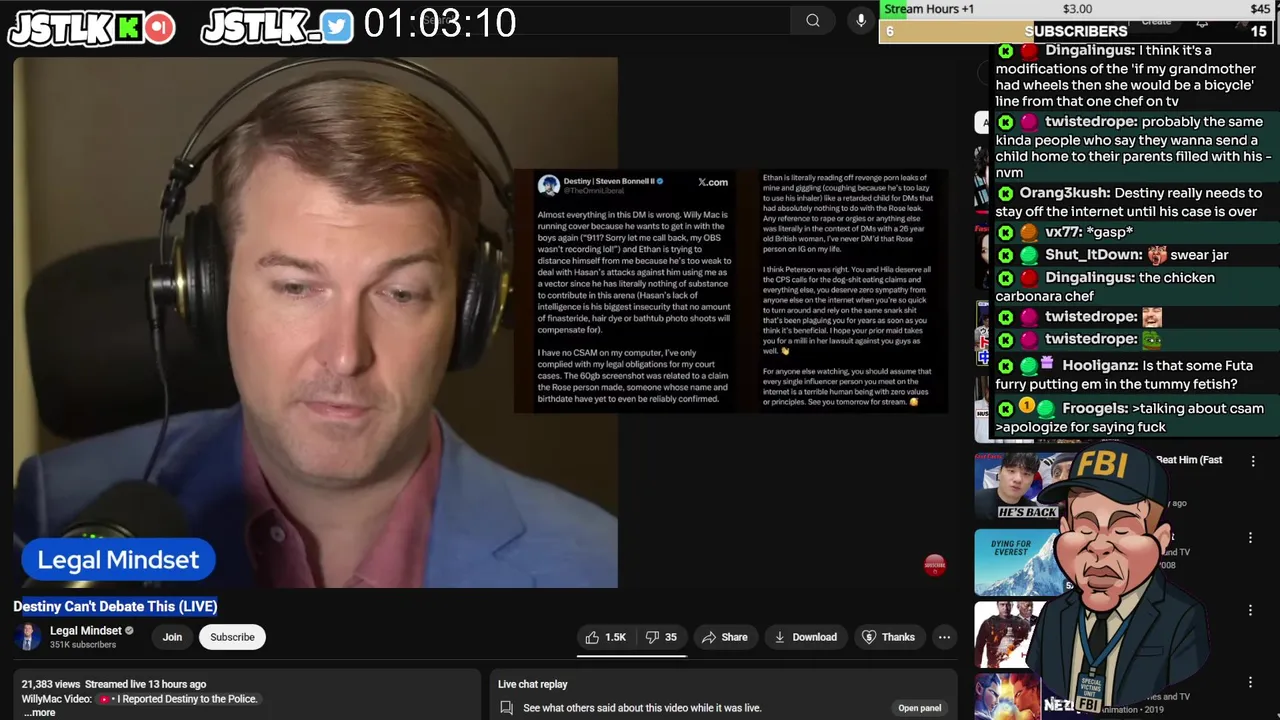Open options menu for Everest video
1280x720 pixels.
pos(1250,538)
